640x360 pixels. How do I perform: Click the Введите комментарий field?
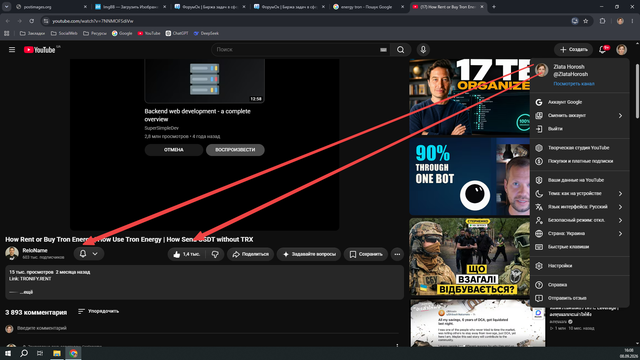207,328
